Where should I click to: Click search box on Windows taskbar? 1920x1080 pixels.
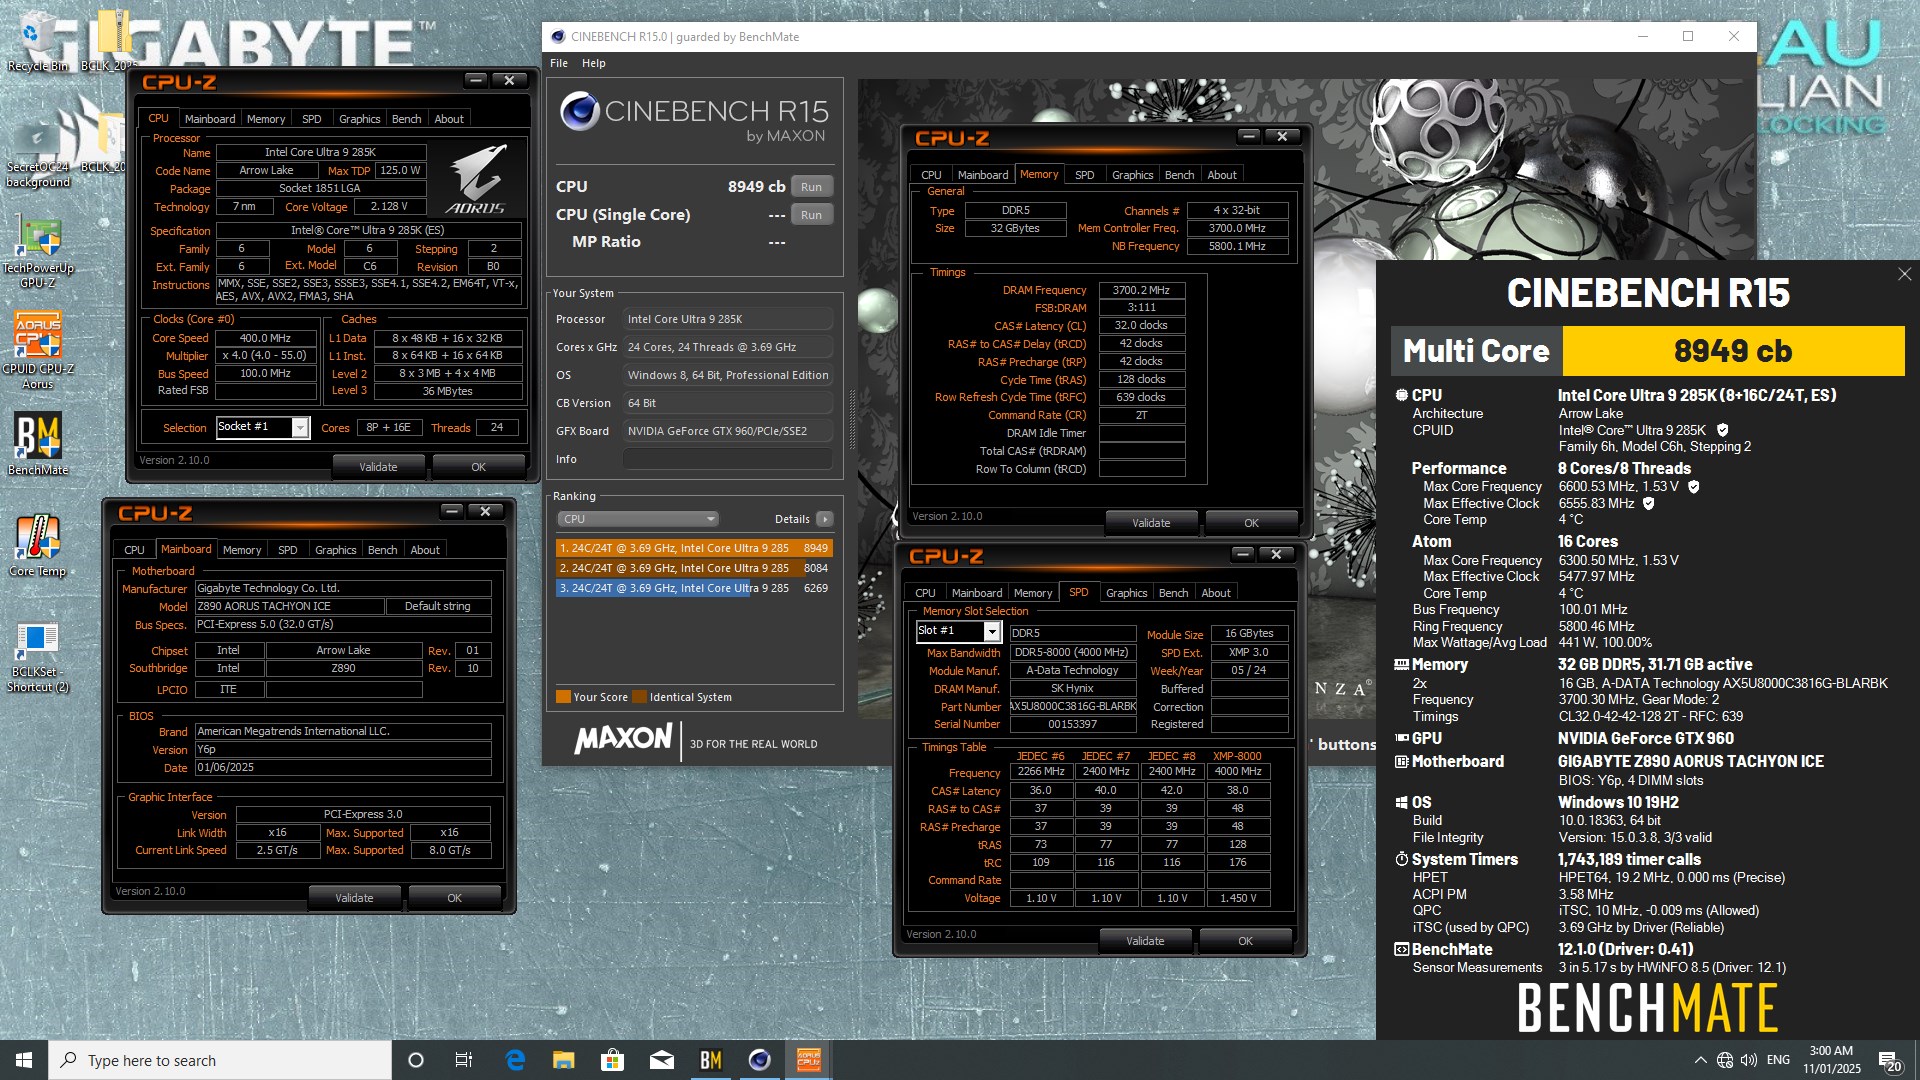pyautogui.click(x=220, y=1060)
